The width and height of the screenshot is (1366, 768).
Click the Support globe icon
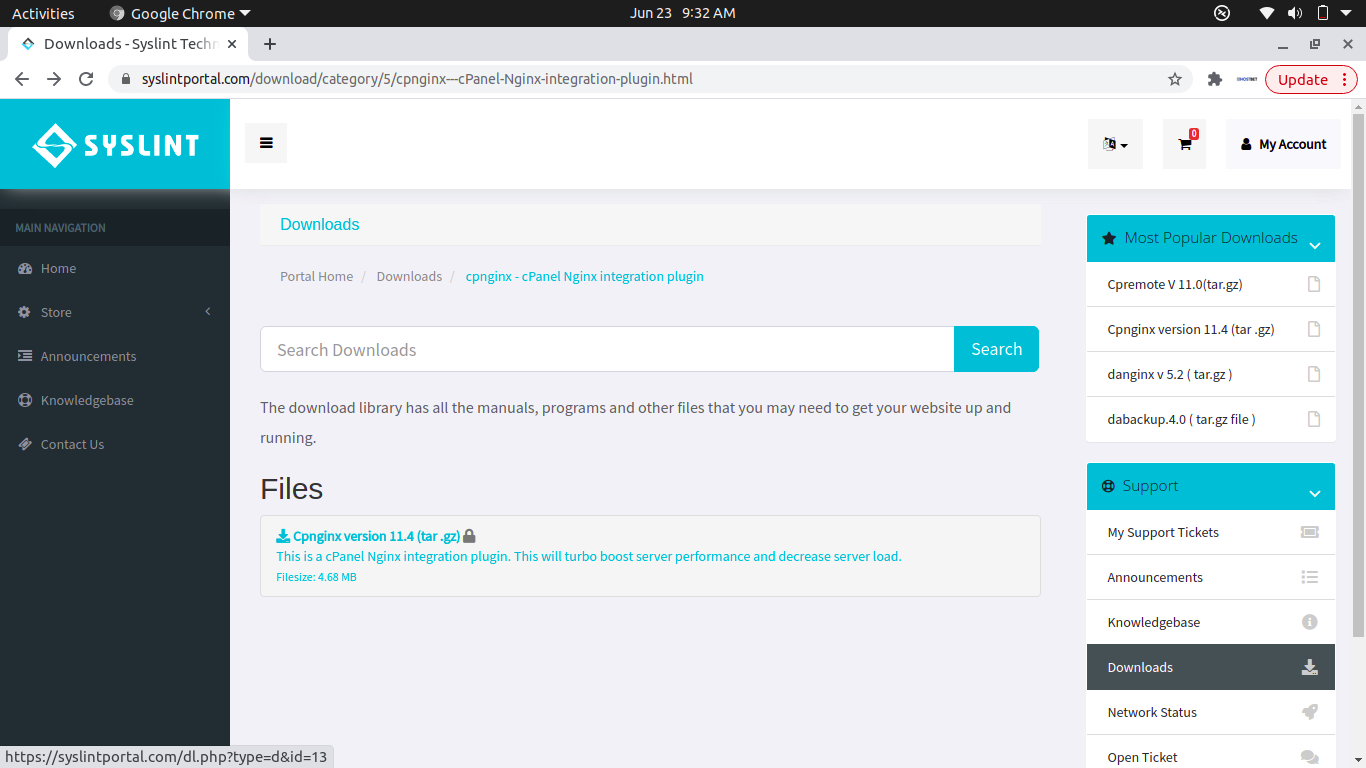pyautogui.click(x=1108, y=486)
